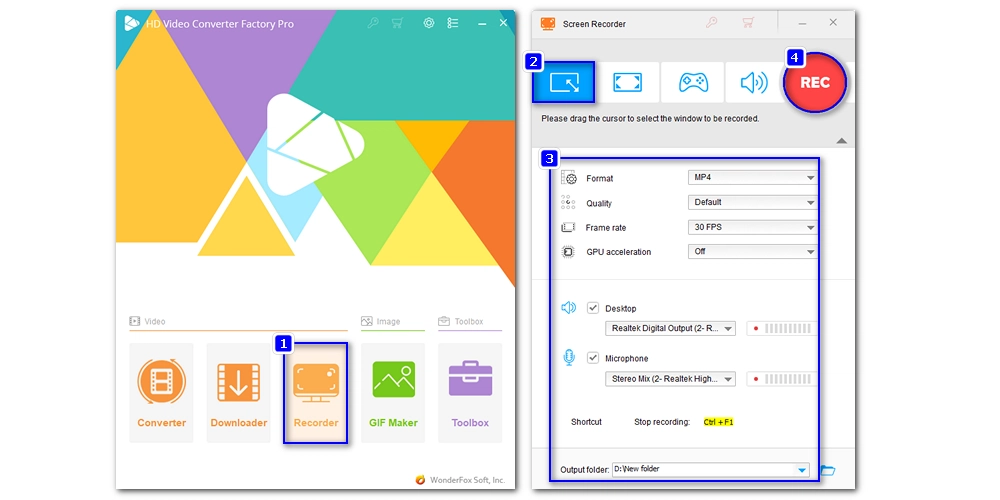Select game recording mode
Screen dimensions: 1000x500
pyautogui.click(x=692, y=82)
